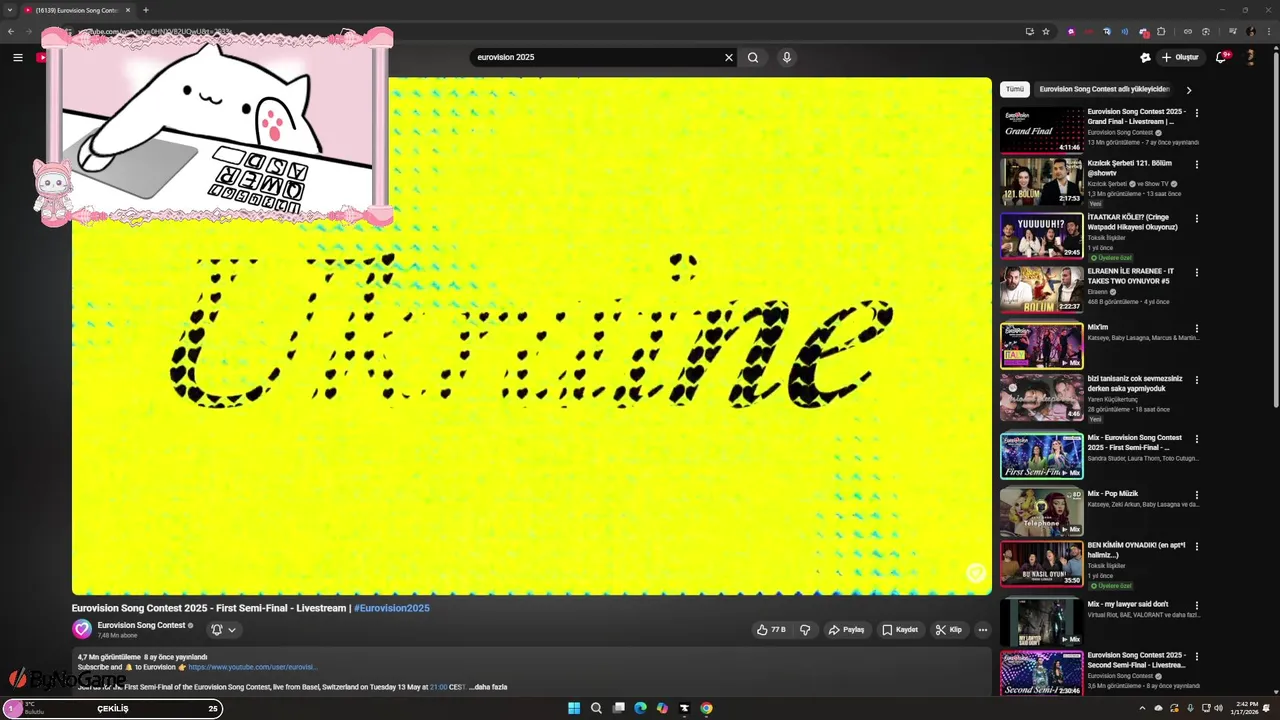
Task: Click the sparkle icon beside Oluştur
Action: pos(1145,57)
